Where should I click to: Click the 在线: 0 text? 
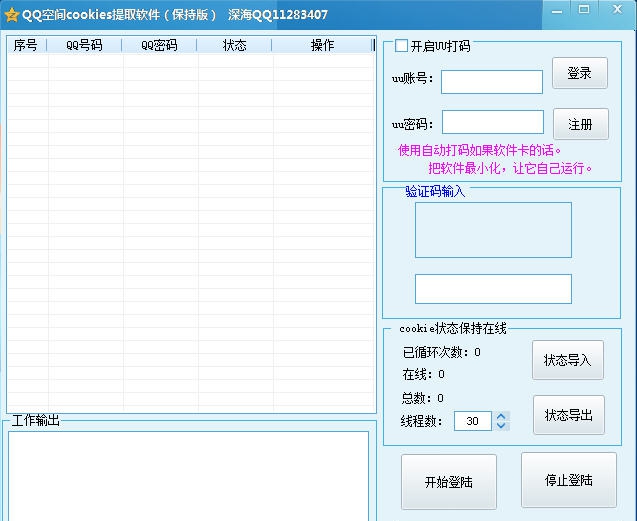click(x=423, y=374)
